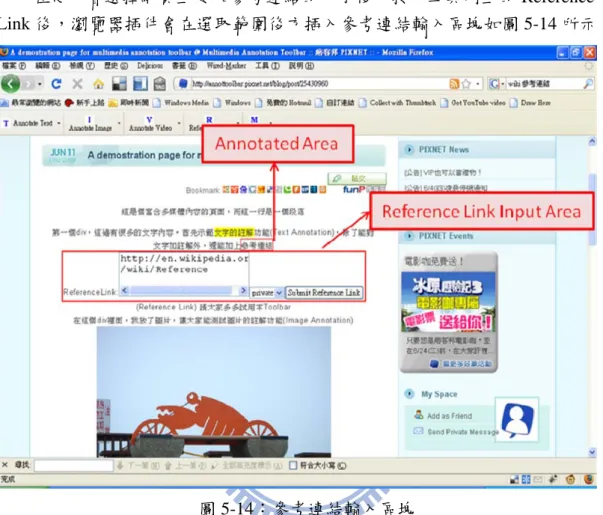Open the 工具 (Tools) menu

point(268,66)
